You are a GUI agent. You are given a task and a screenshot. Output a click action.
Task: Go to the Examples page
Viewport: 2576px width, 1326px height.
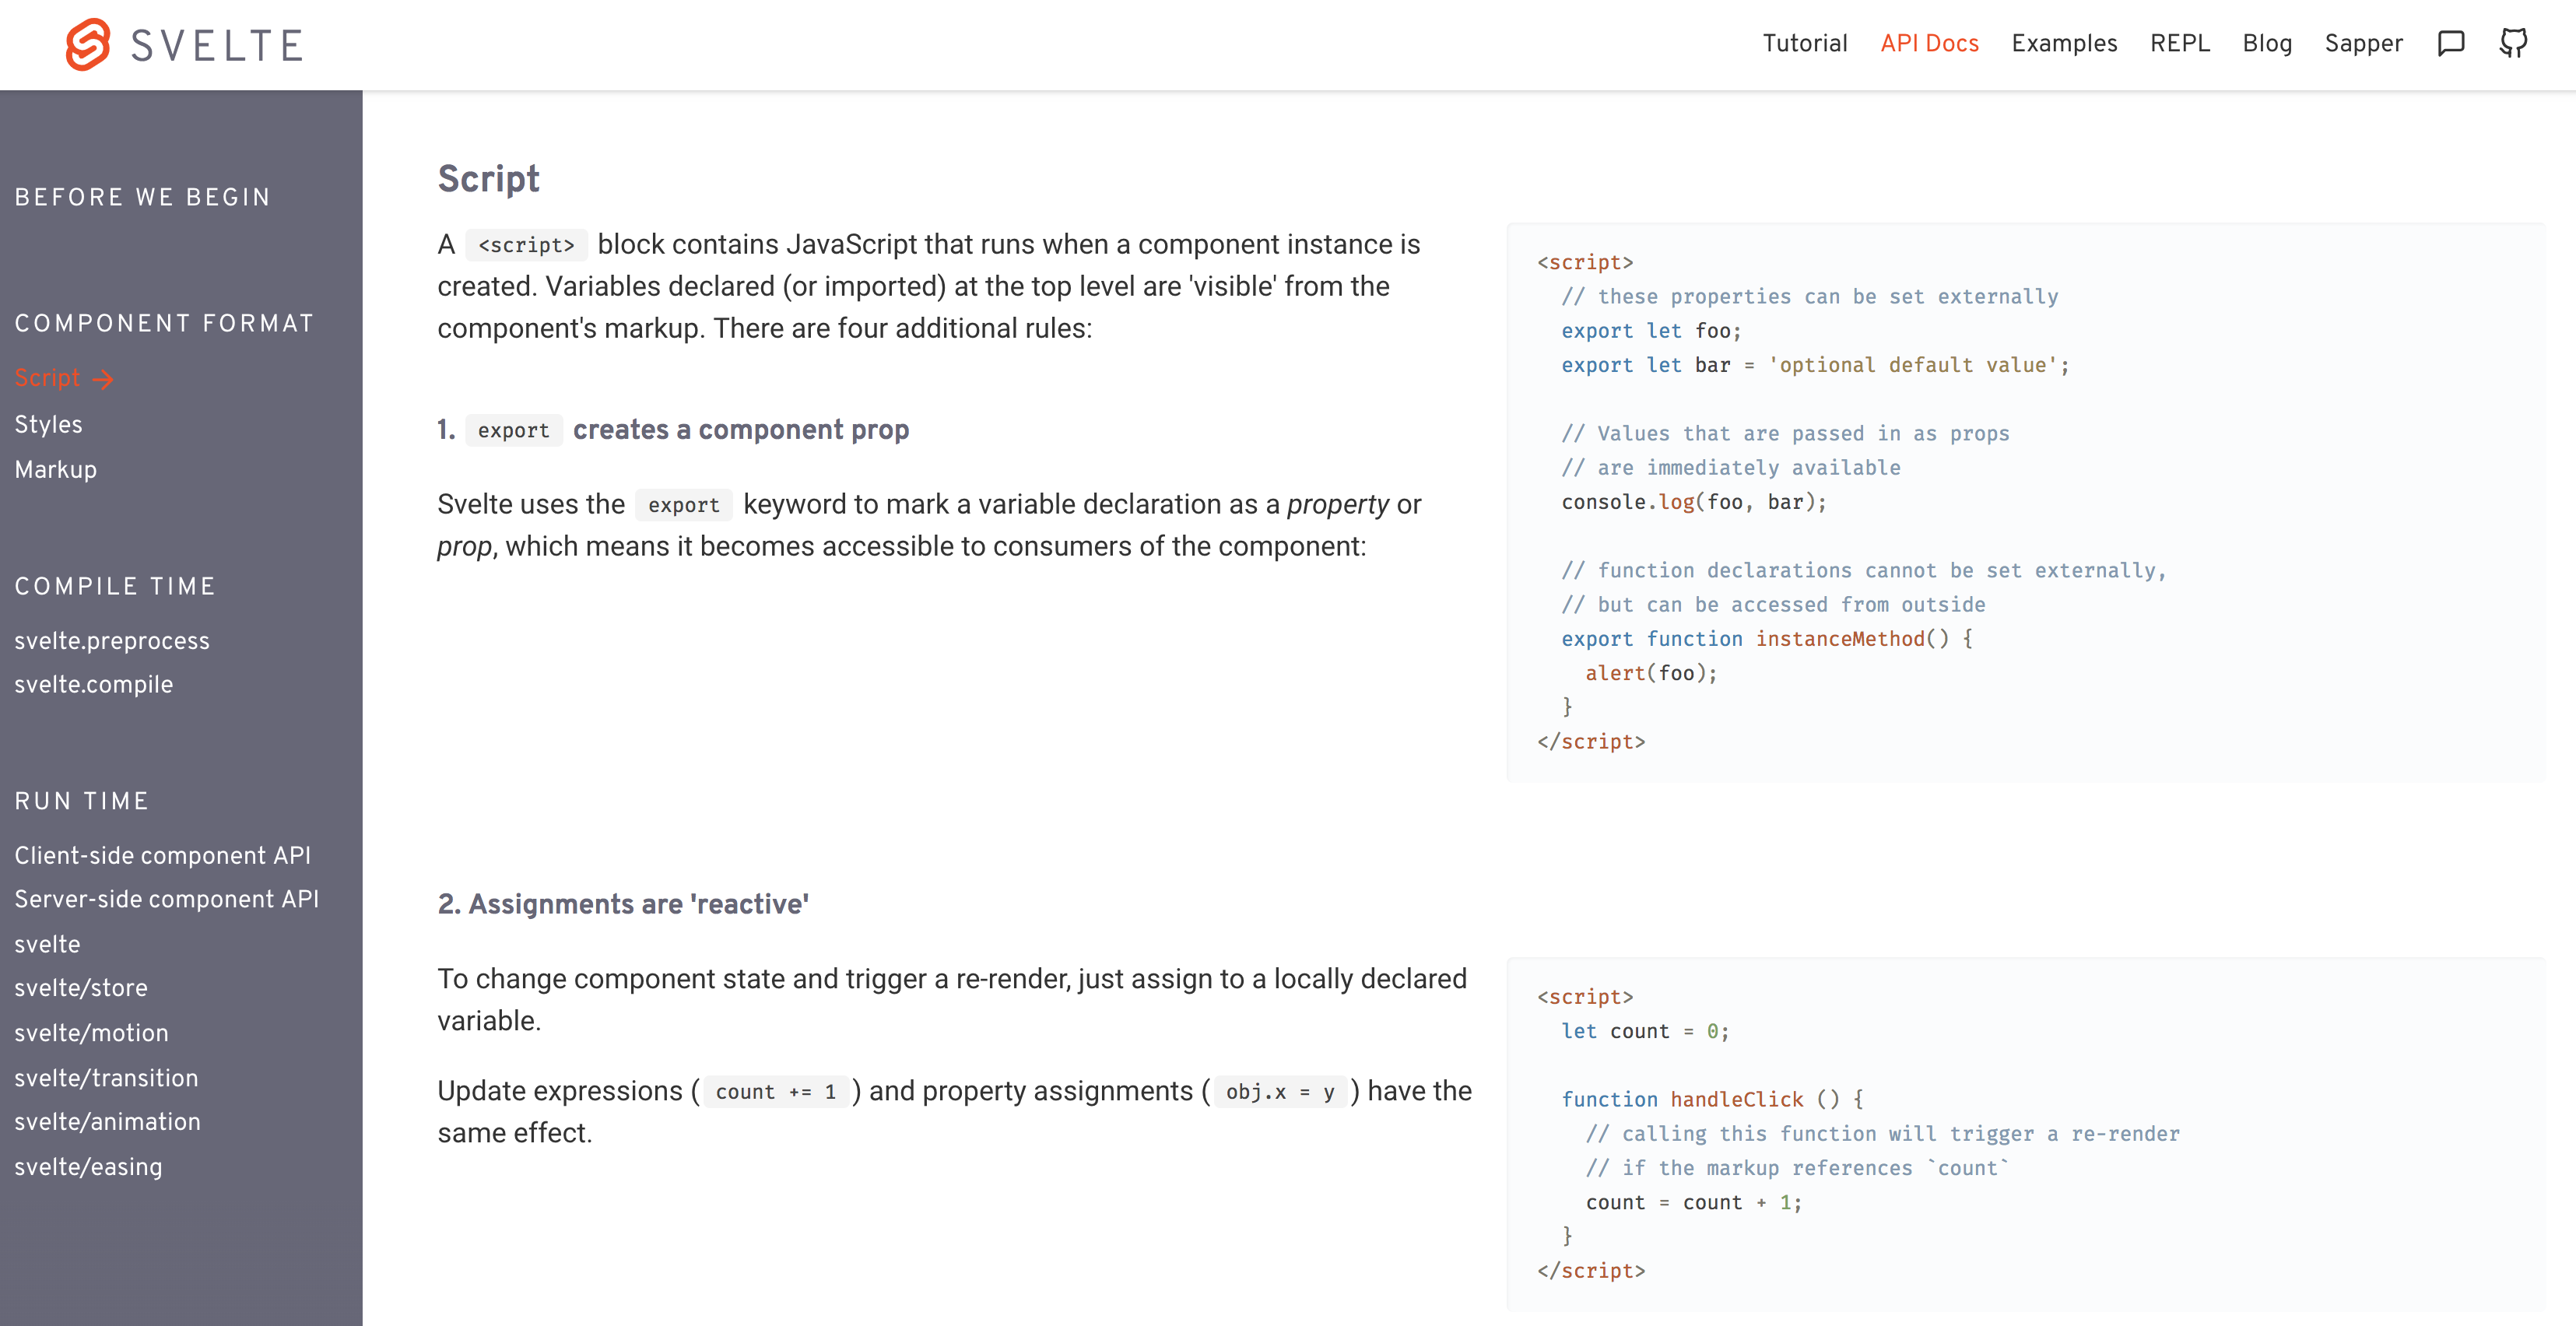point(2064,43)
